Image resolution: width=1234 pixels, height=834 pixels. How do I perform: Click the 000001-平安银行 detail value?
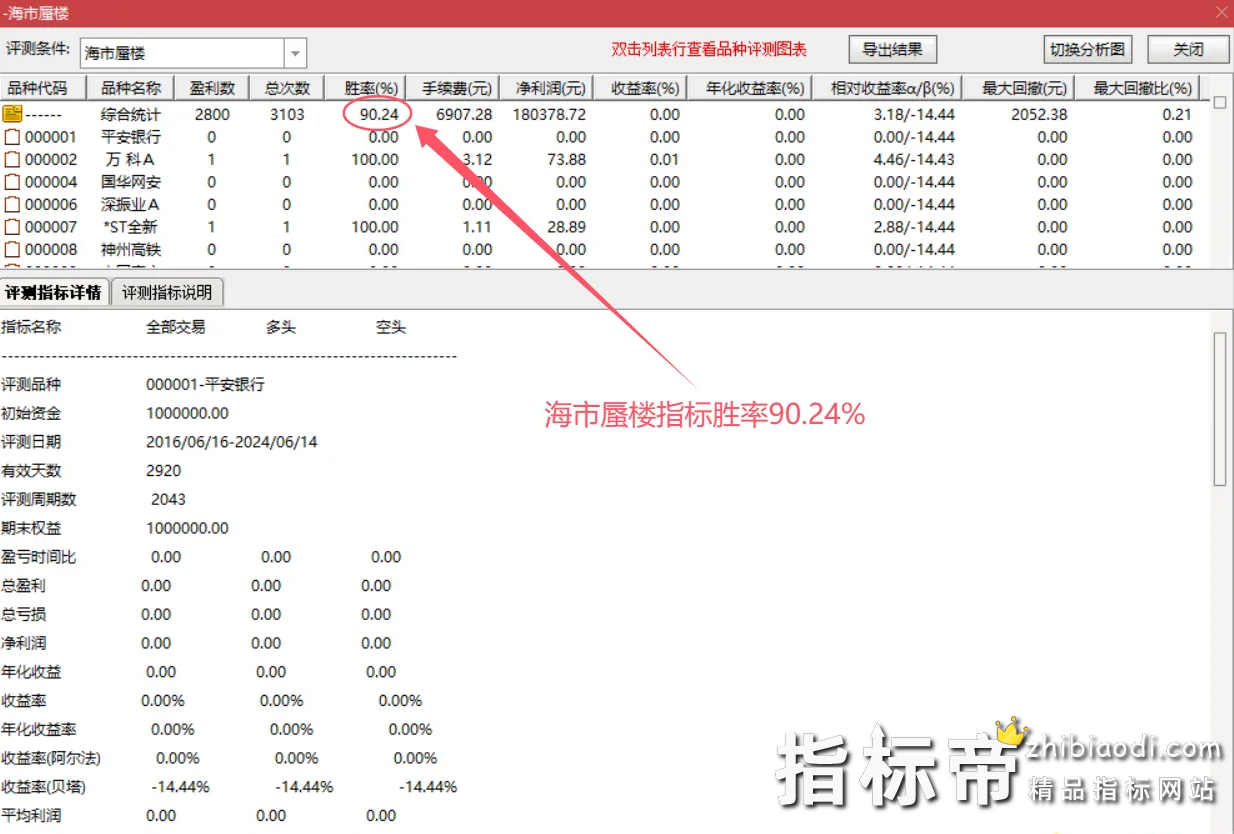tap(205, 384)
